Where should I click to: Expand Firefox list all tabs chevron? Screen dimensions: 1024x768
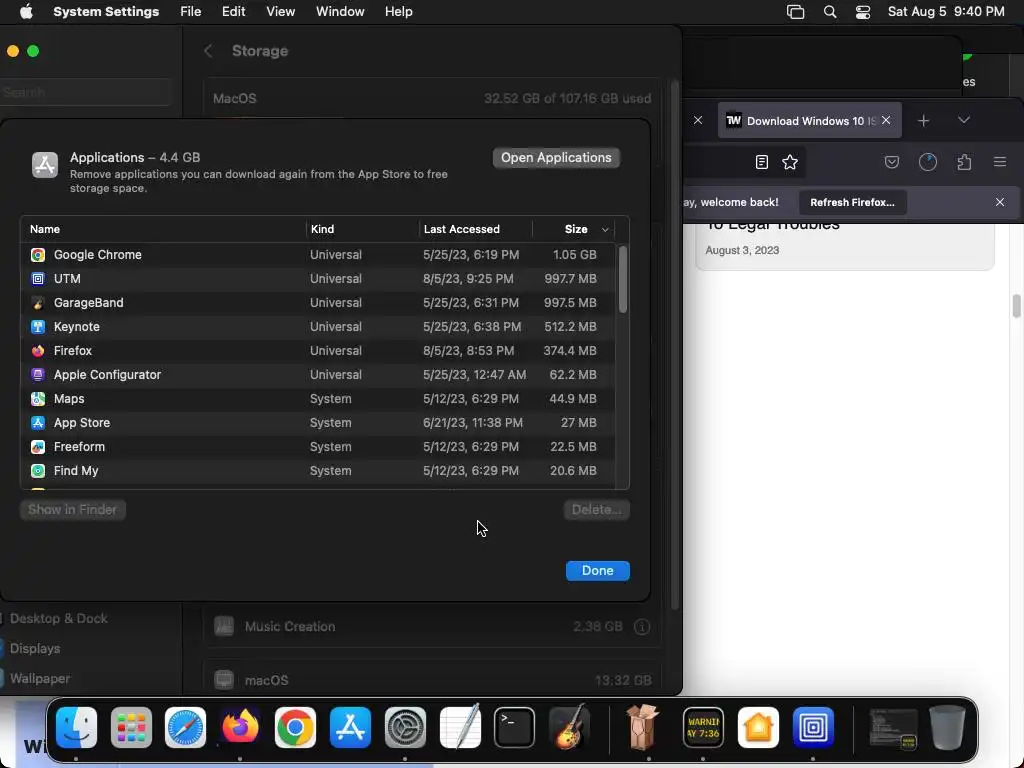[964, 120]
